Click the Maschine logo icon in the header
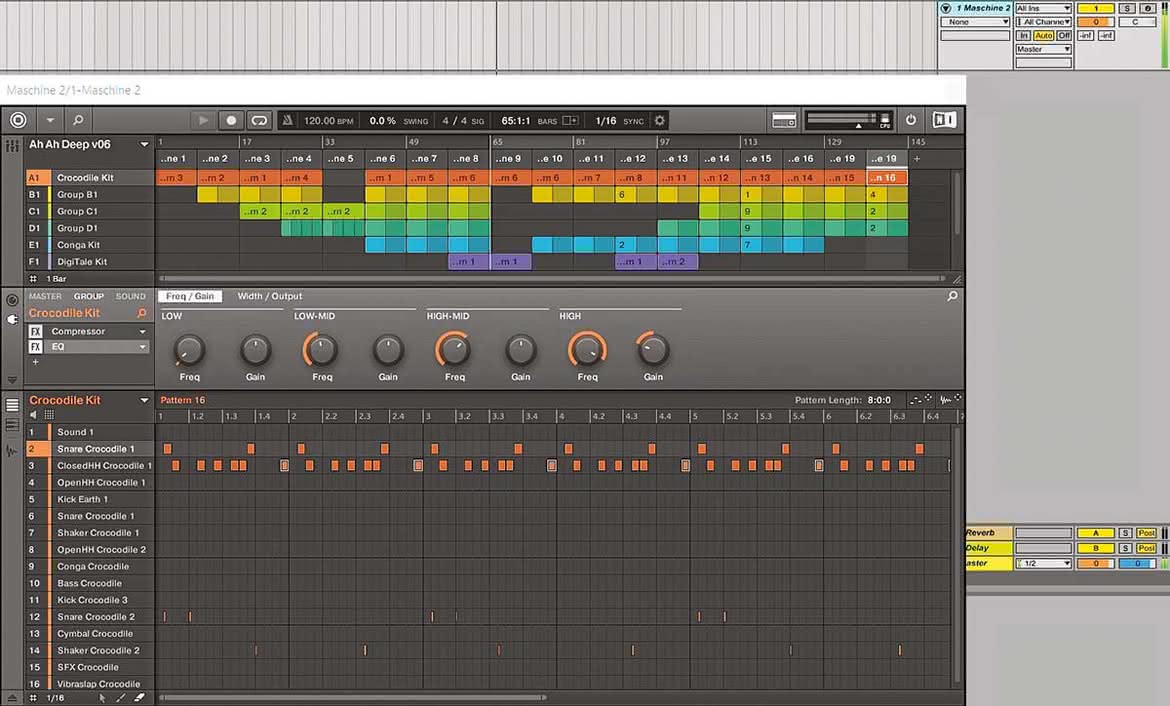The height and width of the screenshot is (706, 1170). [18, 120]
